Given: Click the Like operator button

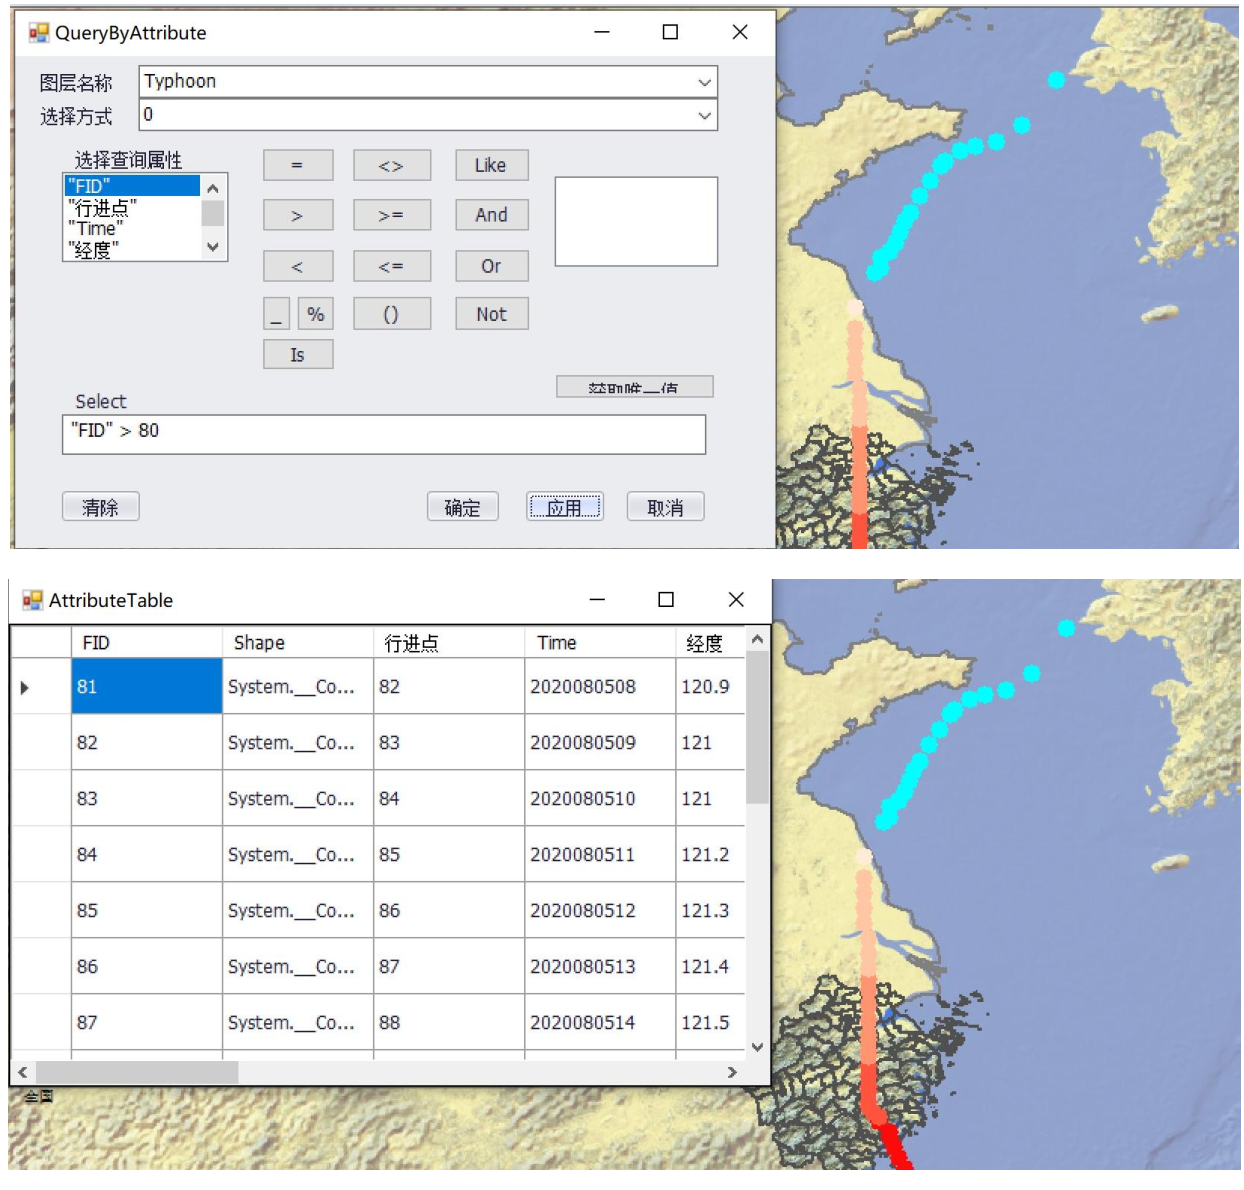Looking at the screenshot, I should pyautogui.click(x=491, y=165).
